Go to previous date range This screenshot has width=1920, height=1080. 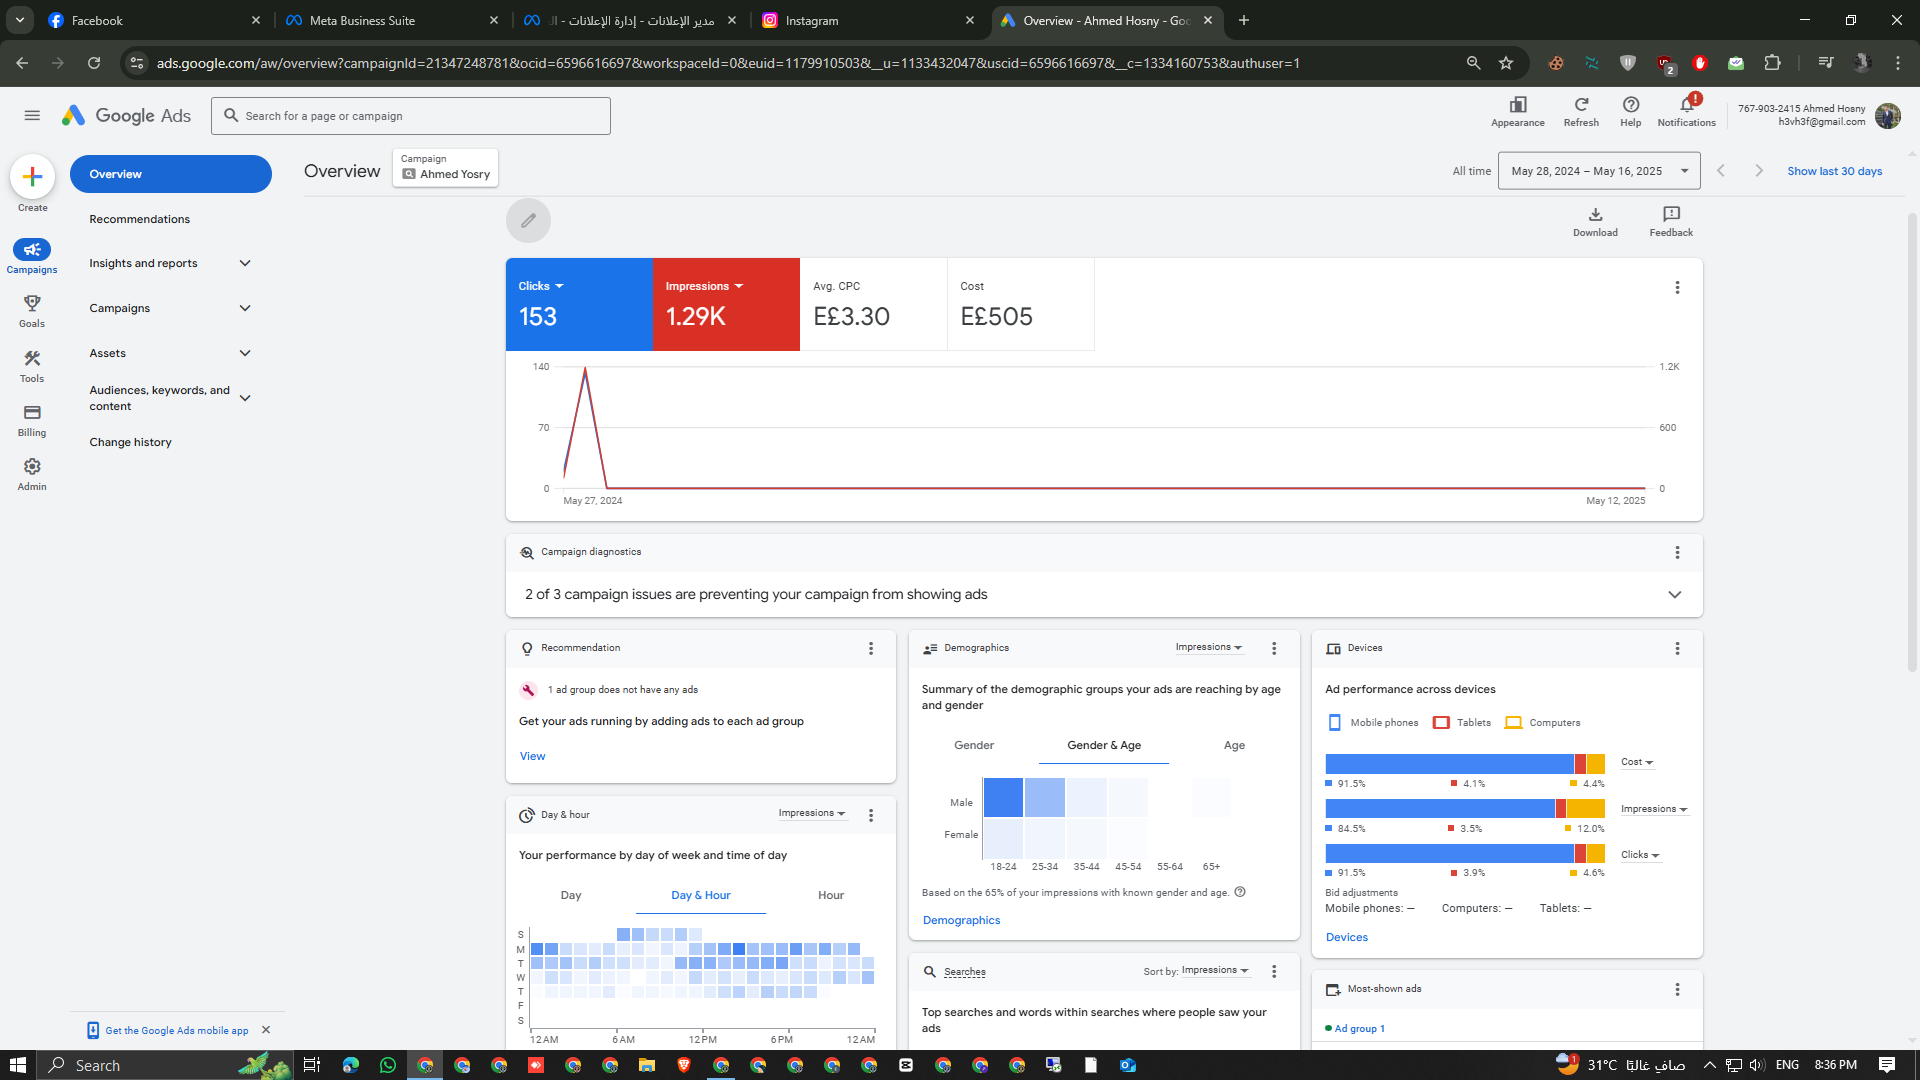click(1721, 171)
